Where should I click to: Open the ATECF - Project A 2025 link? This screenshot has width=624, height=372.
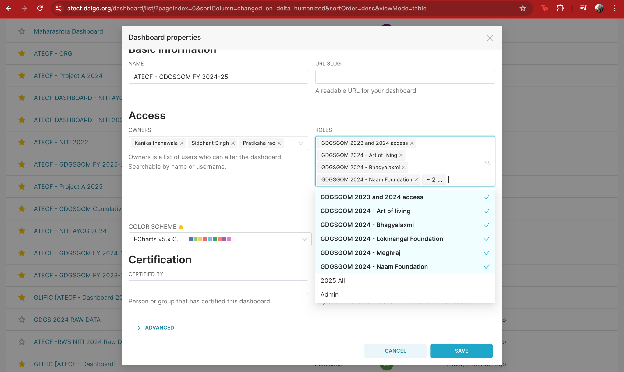pyautogui.click(x=68, y=186)
